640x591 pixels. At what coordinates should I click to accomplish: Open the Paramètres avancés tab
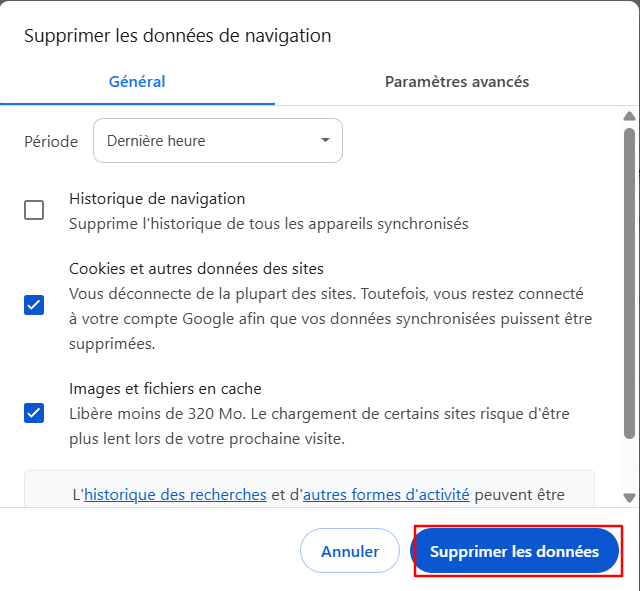point(457,82)
